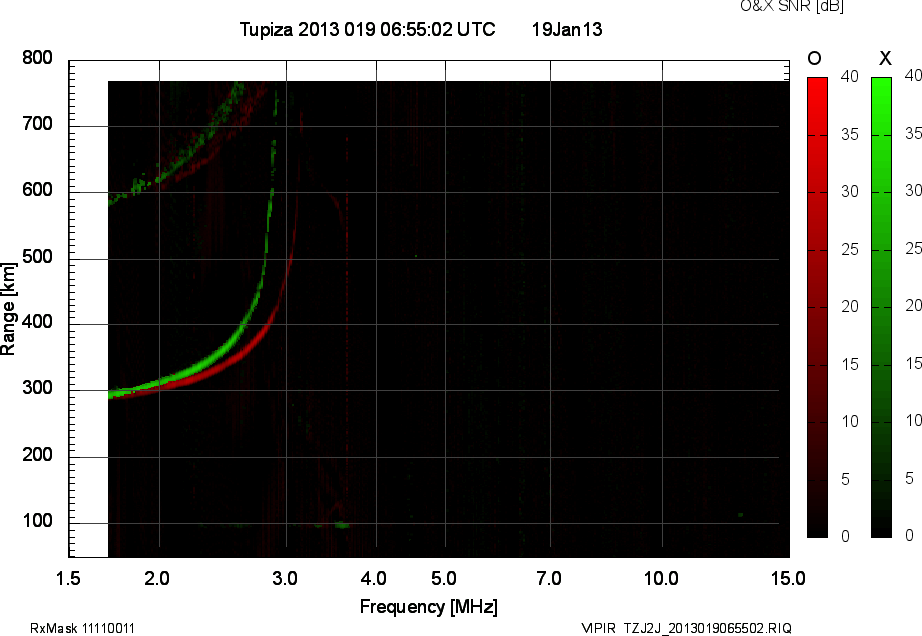Viewport: 922px width, 636px height.
Task: Click the 20 dB label on O colorbar
Action: point(850,306)
